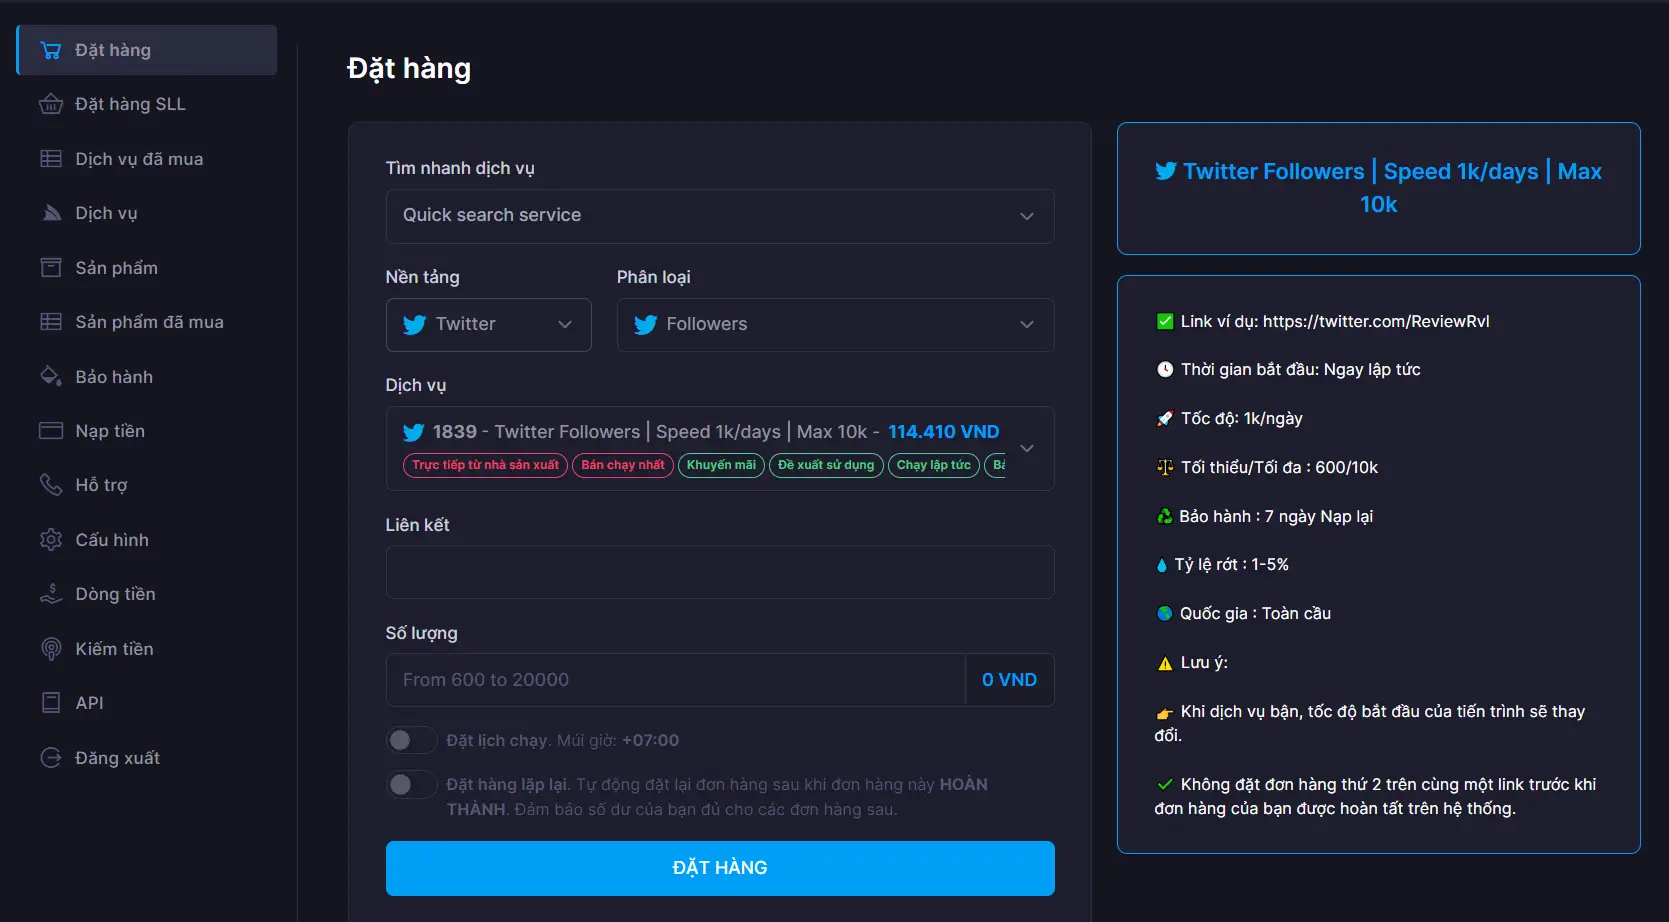Click the Liên kết link input field
This screenshot has height=922, width=1669.
(719, 572)
